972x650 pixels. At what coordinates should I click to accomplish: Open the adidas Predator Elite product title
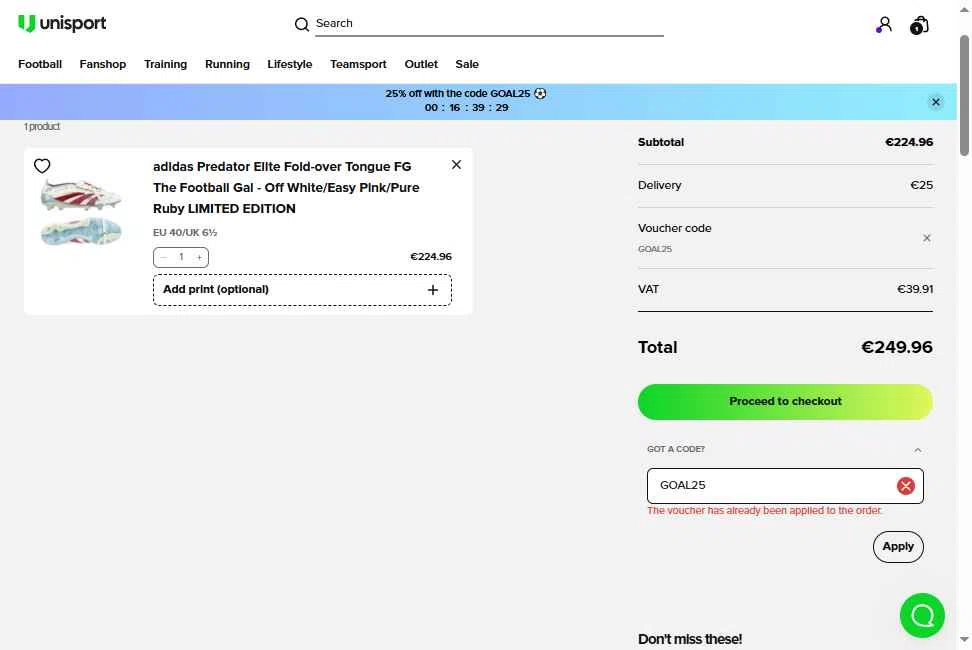286,188
